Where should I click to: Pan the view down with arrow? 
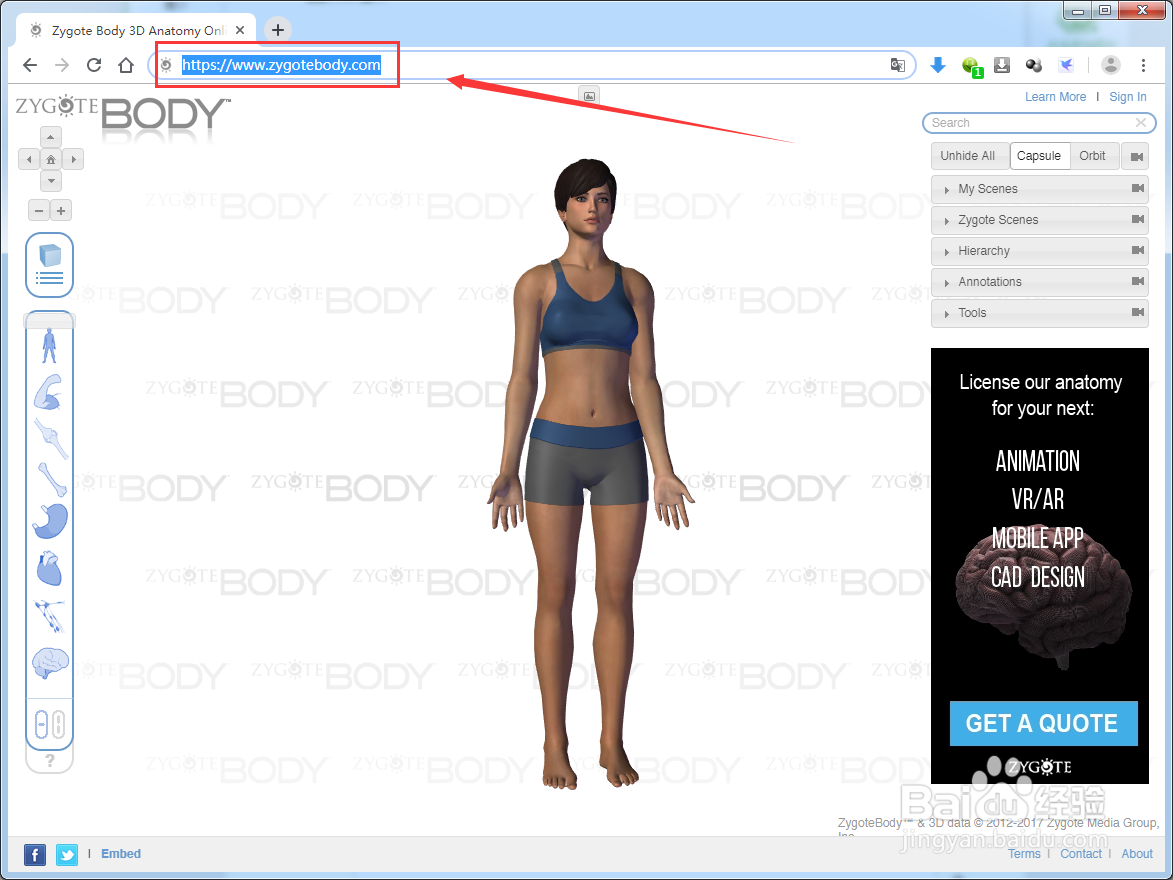50,180
